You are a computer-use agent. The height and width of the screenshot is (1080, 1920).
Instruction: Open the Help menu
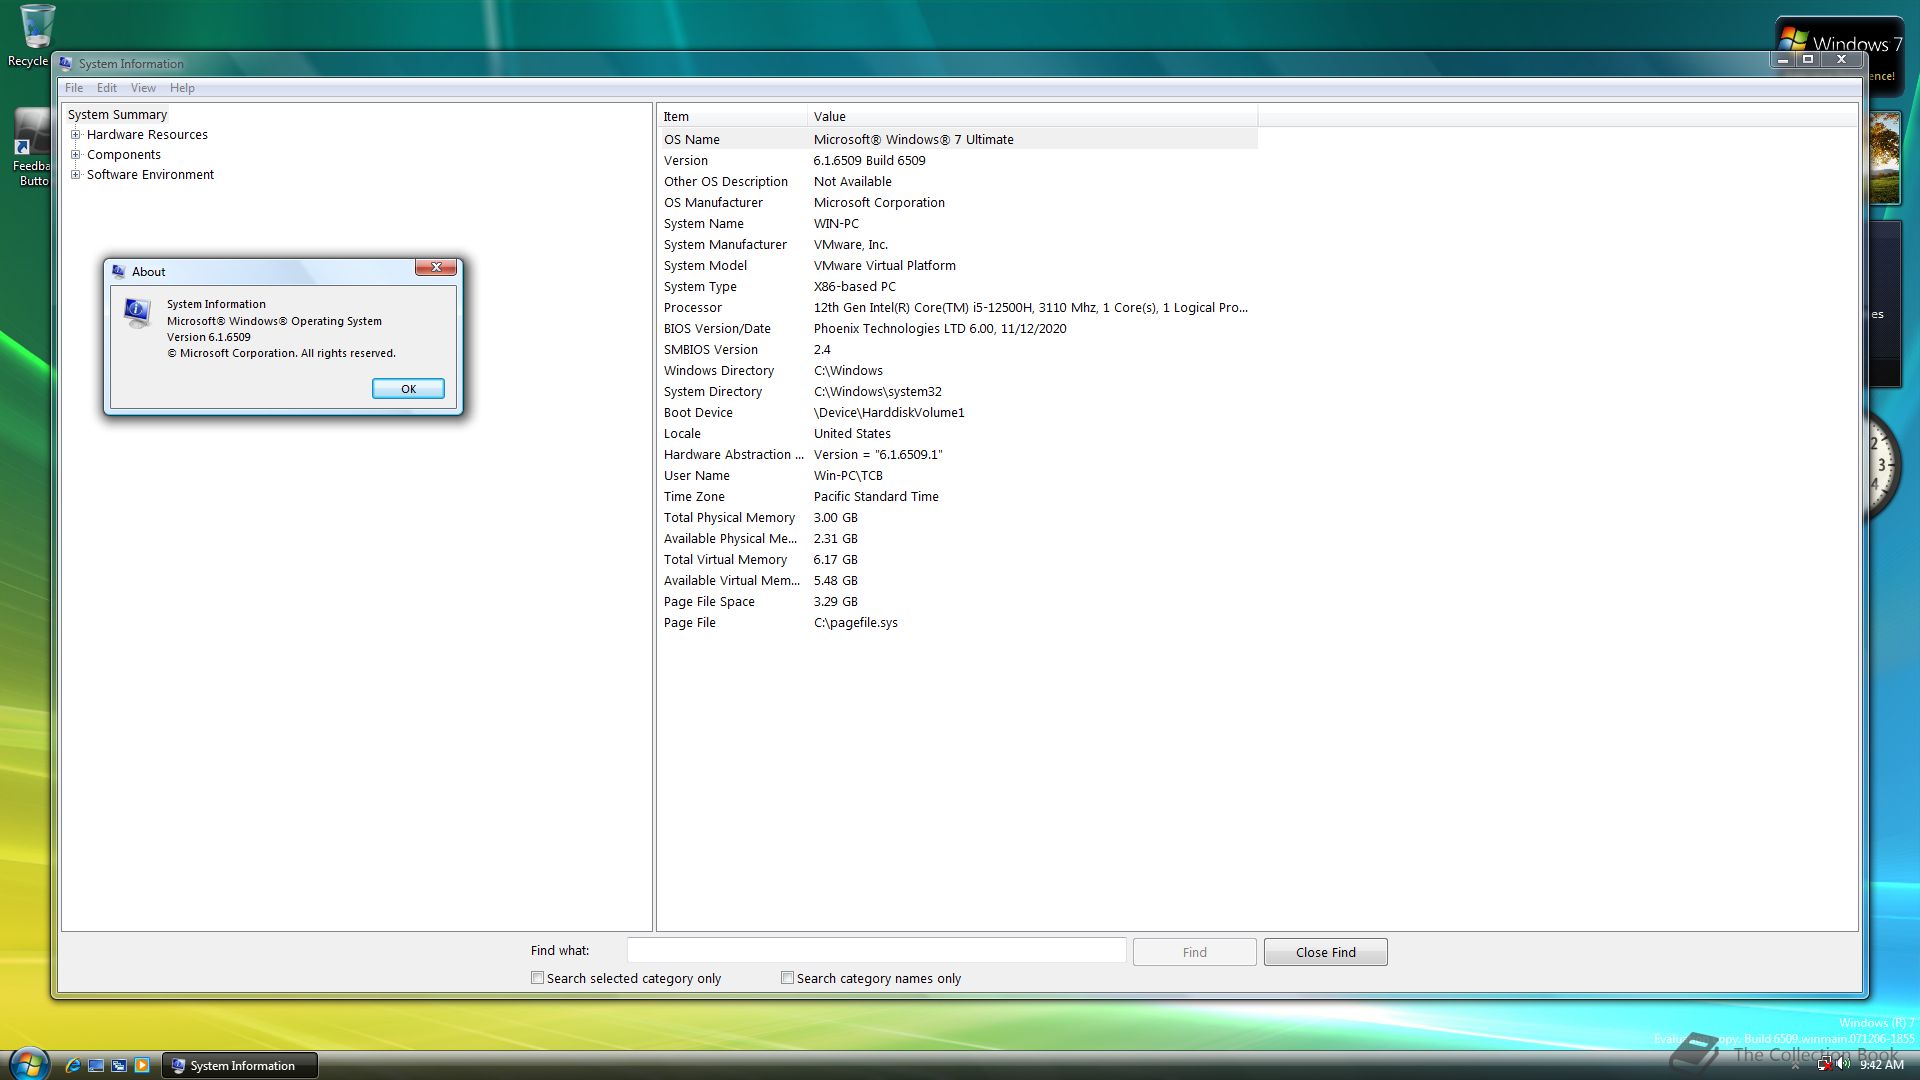coord(182,88)
